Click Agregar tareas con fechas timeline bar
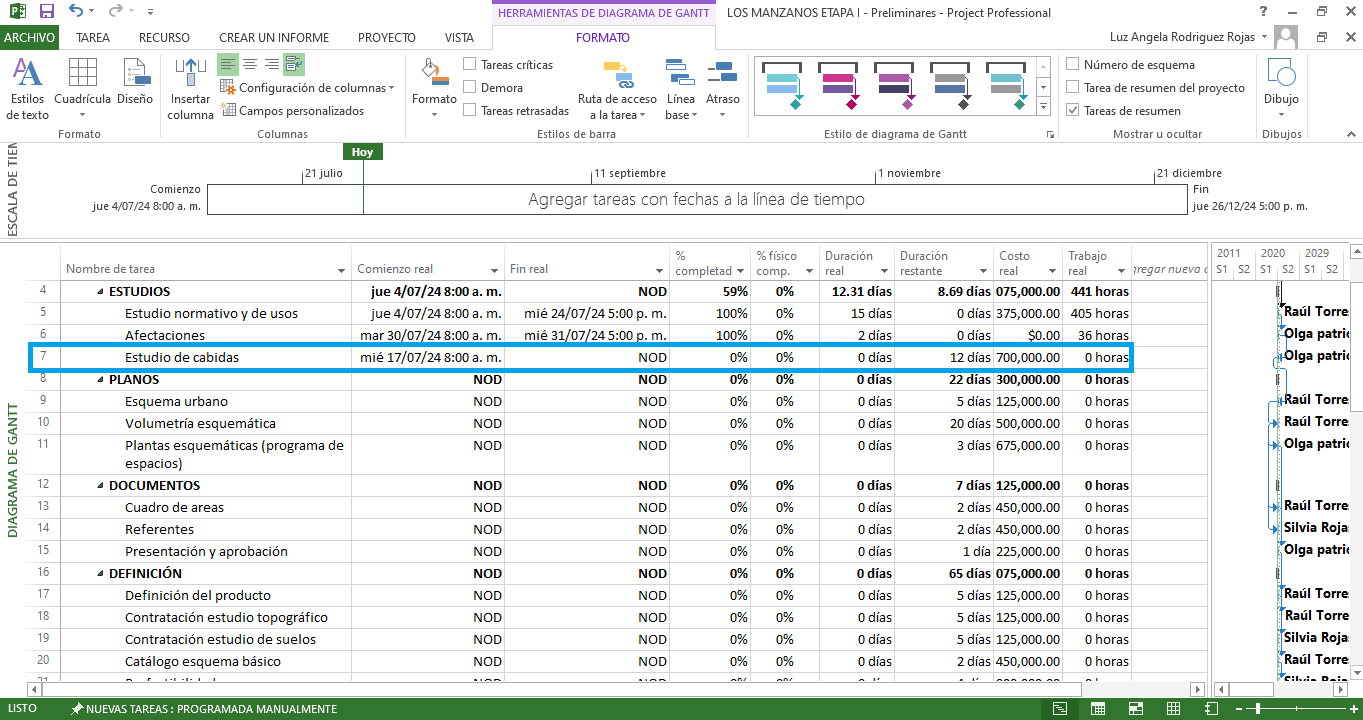The height and width of the screenshot is (720, 1363). (x=697, y=199)
